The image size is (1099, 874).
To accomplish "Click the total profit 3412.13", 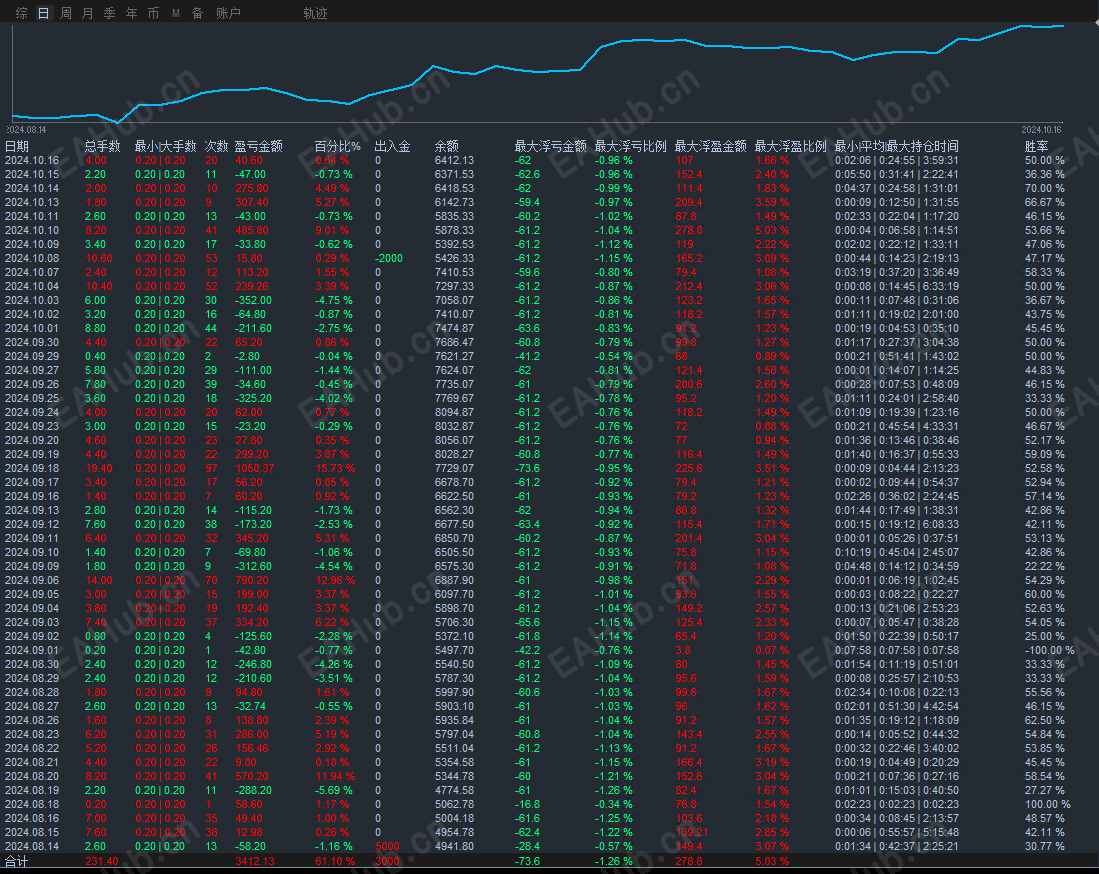I will click(x=255, y=861).
